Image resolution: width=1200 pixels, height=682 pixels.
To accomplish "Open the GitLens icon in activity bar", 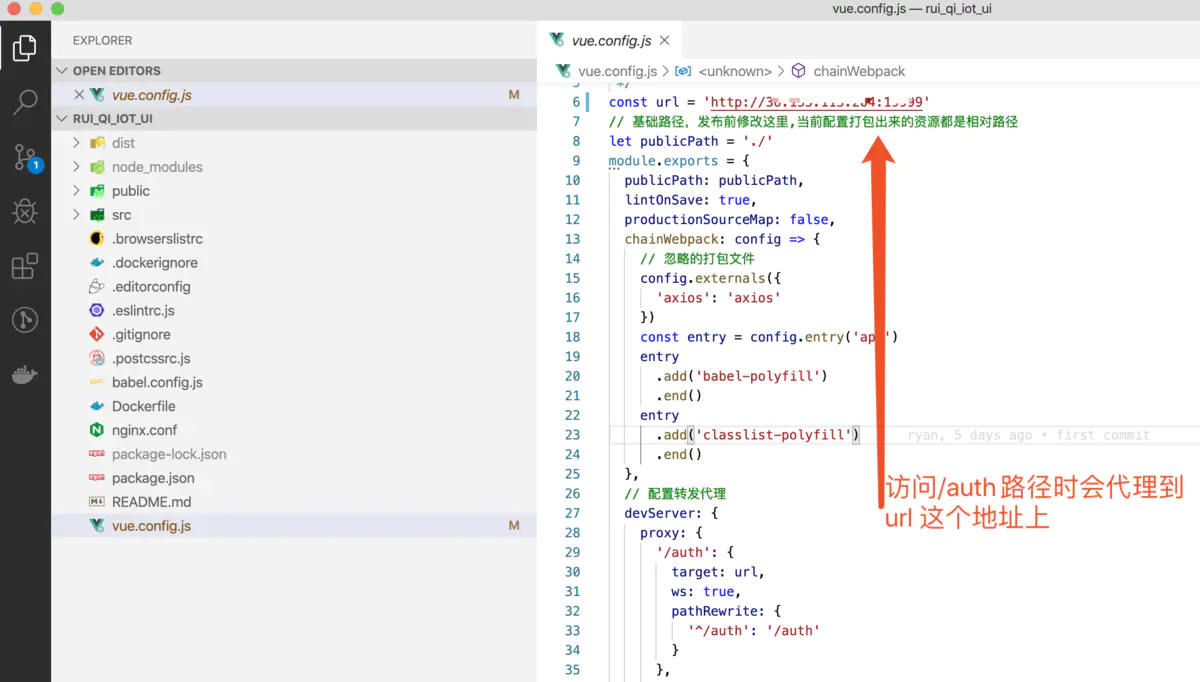I will point(25,320).
